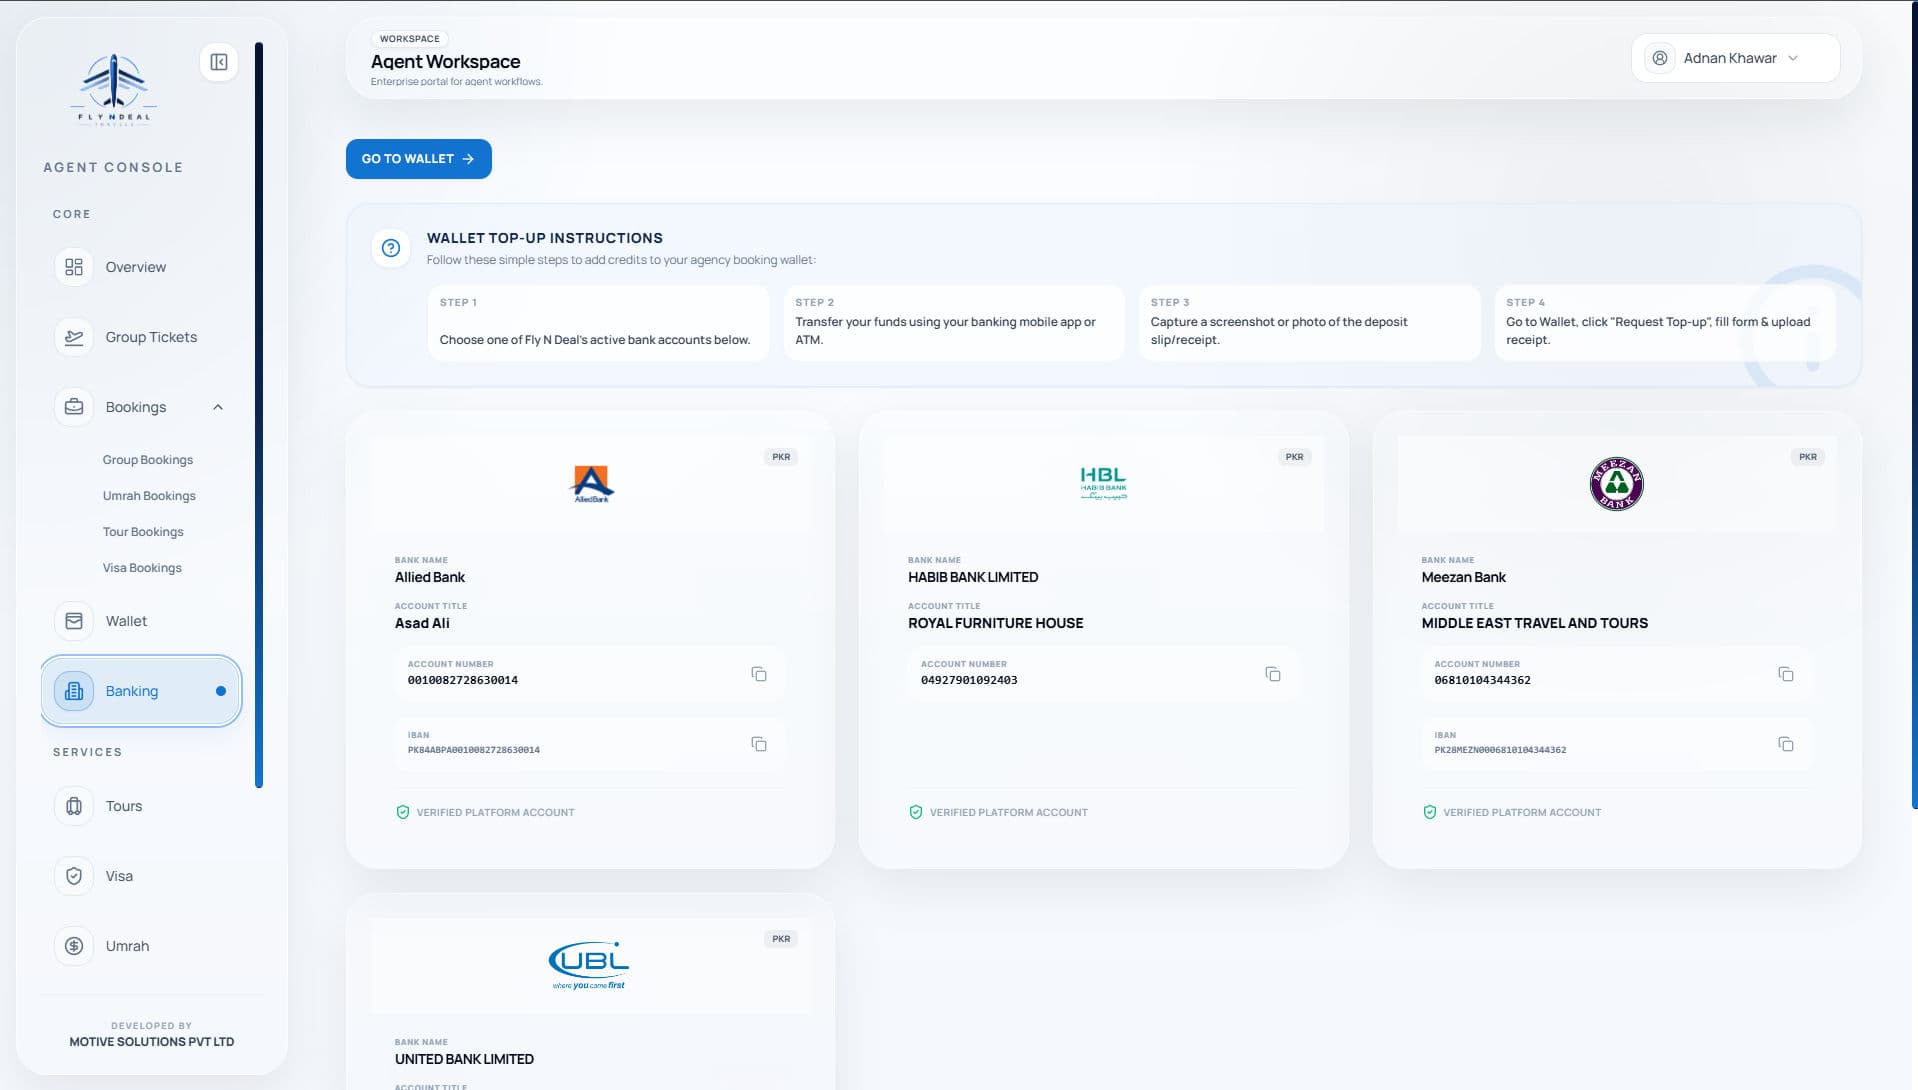Click account number 0010082728630014

[463, 680]
